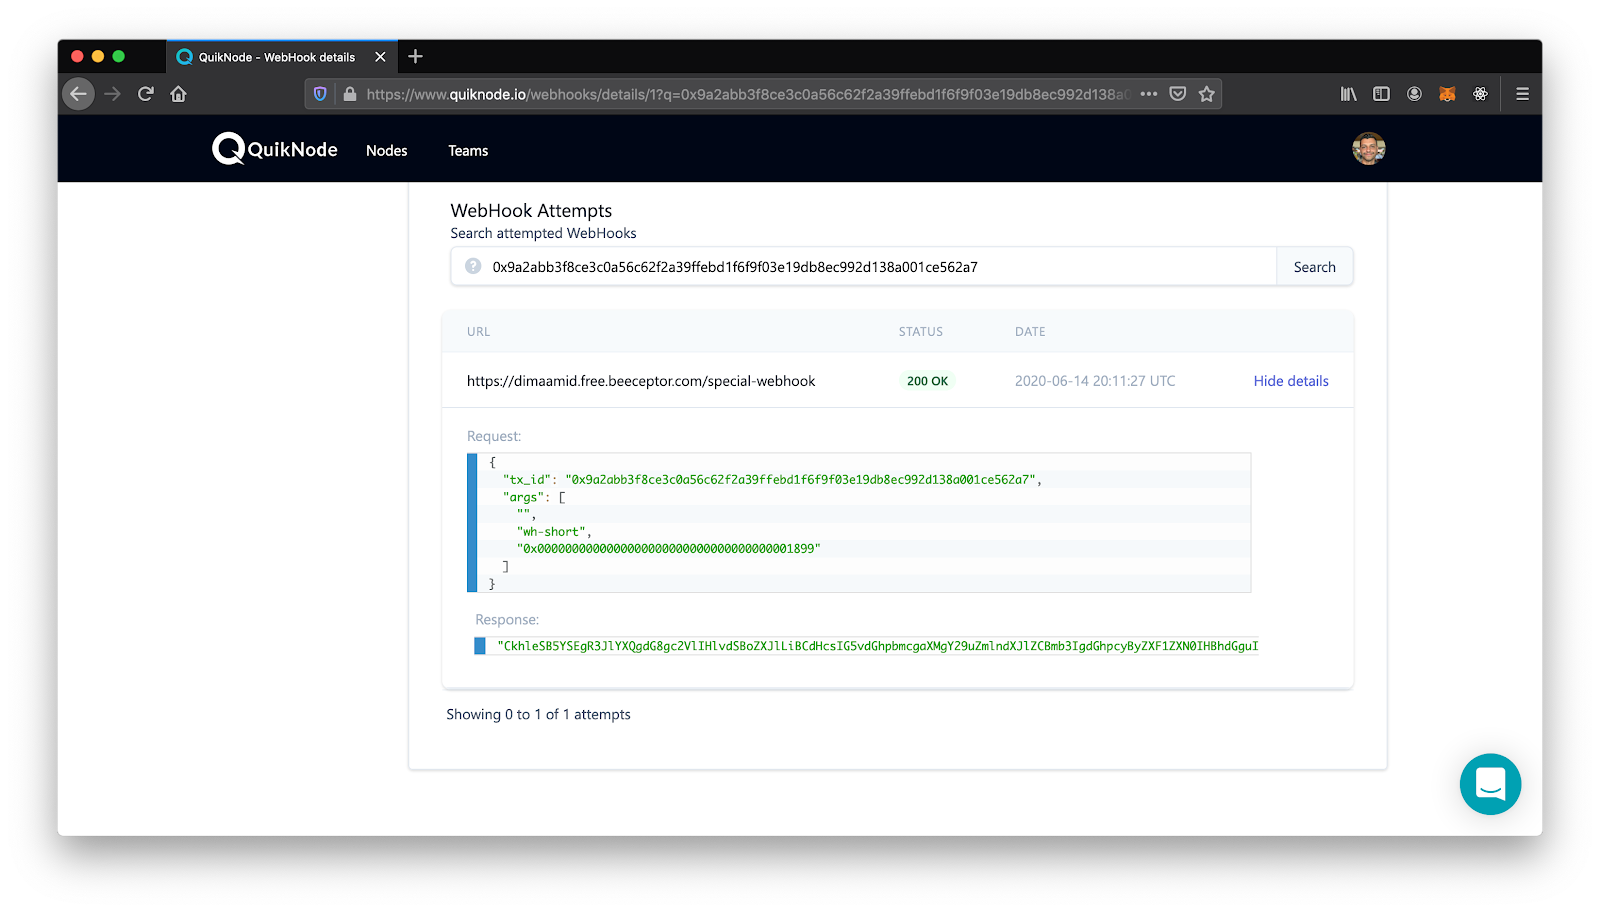Save page to Pocket
The height and width of the screenshot is (912, 1600).
pos(1178,94)
